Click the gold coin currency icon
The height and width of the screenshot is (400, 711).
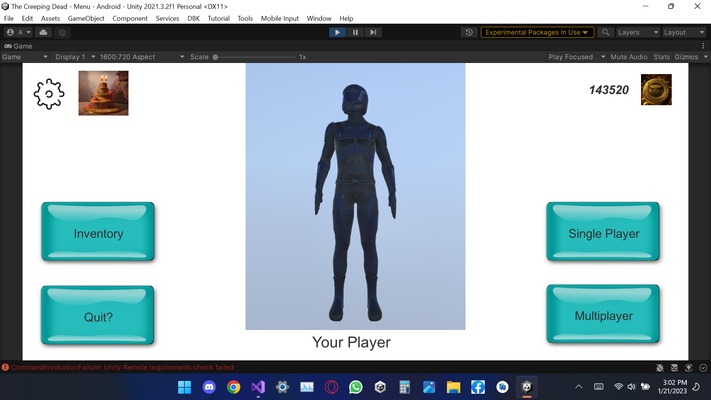point(656,90)
